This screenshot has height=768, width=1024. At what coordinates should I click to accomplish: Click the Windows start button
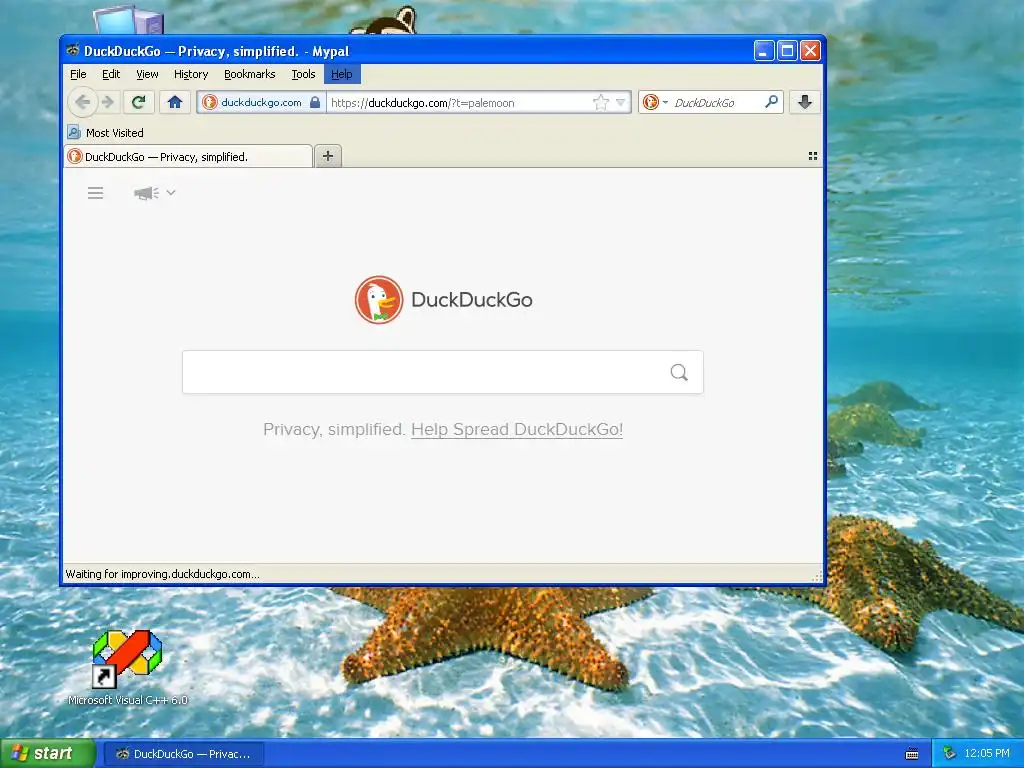[48, 754]
